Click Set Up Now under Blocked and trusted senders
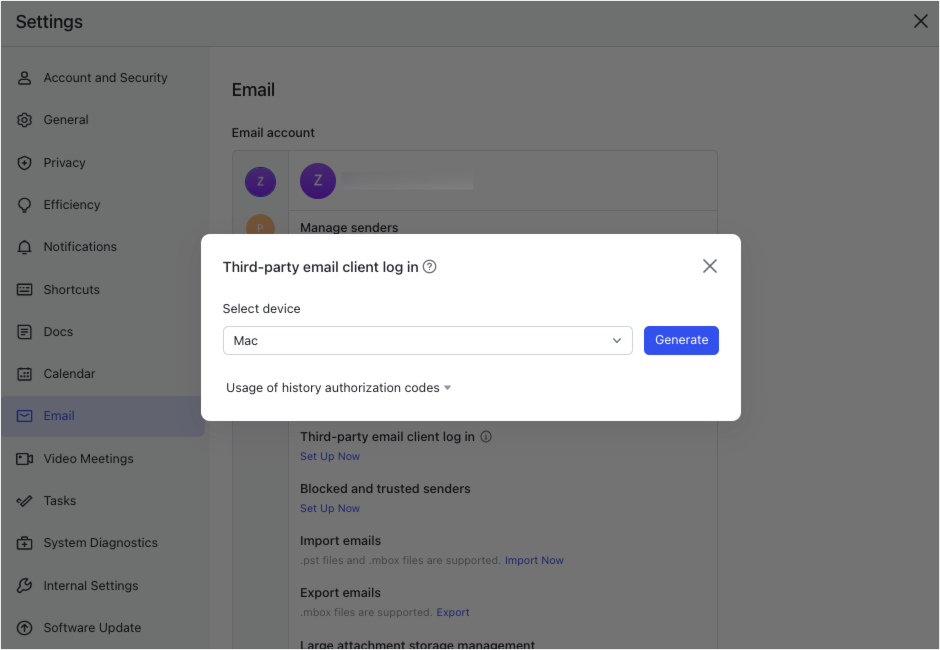 pos(330,509)
